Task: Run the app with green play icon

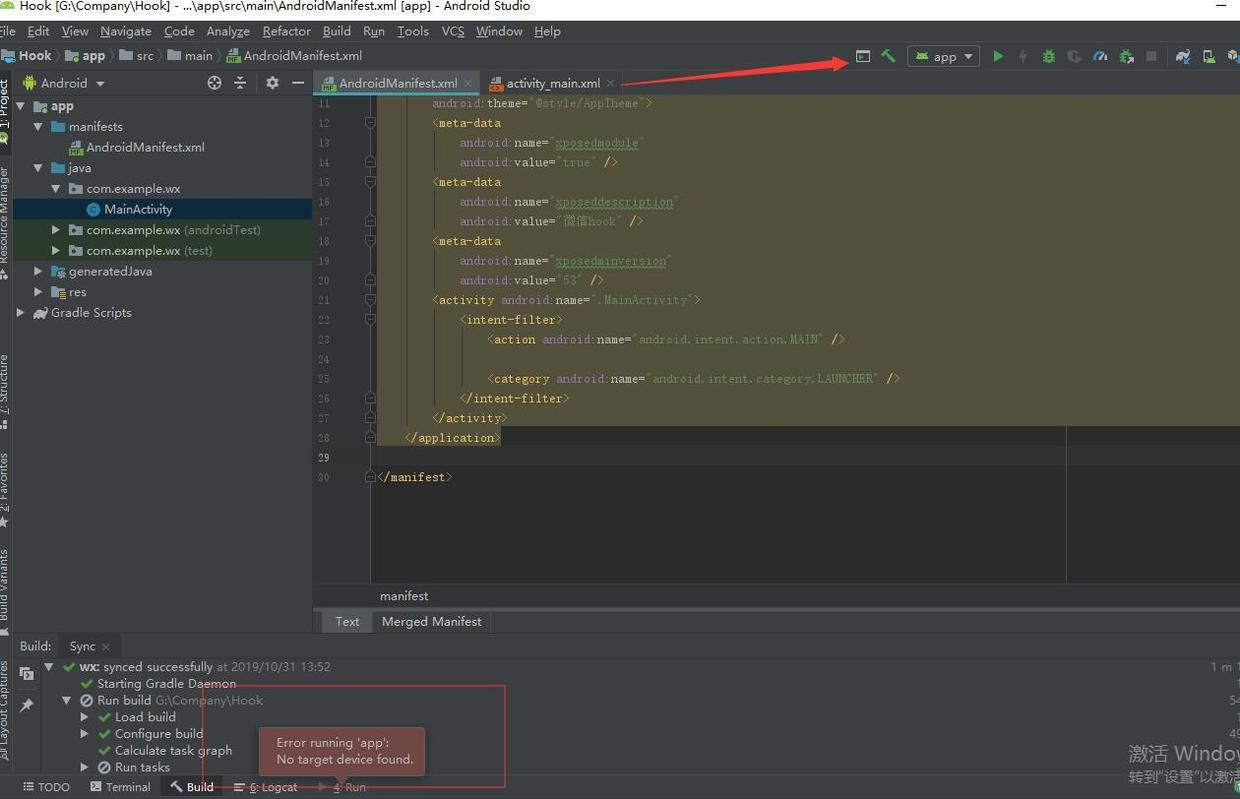Action: (998, 57)
